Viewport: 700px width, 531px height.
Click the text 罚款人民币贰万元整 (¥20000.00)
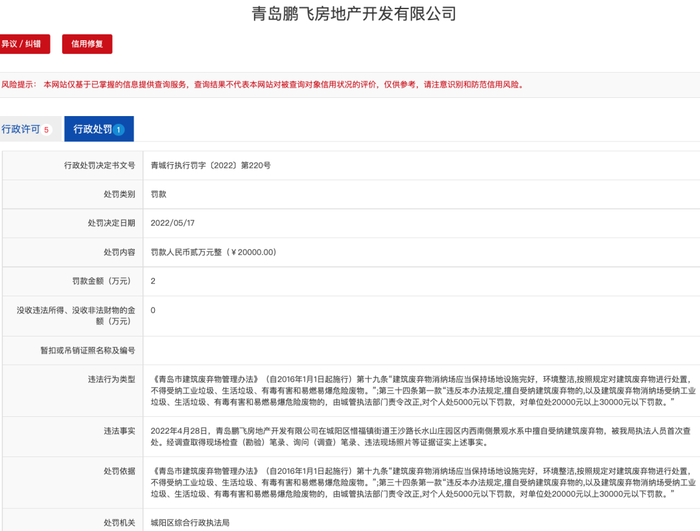click(213, 252)
